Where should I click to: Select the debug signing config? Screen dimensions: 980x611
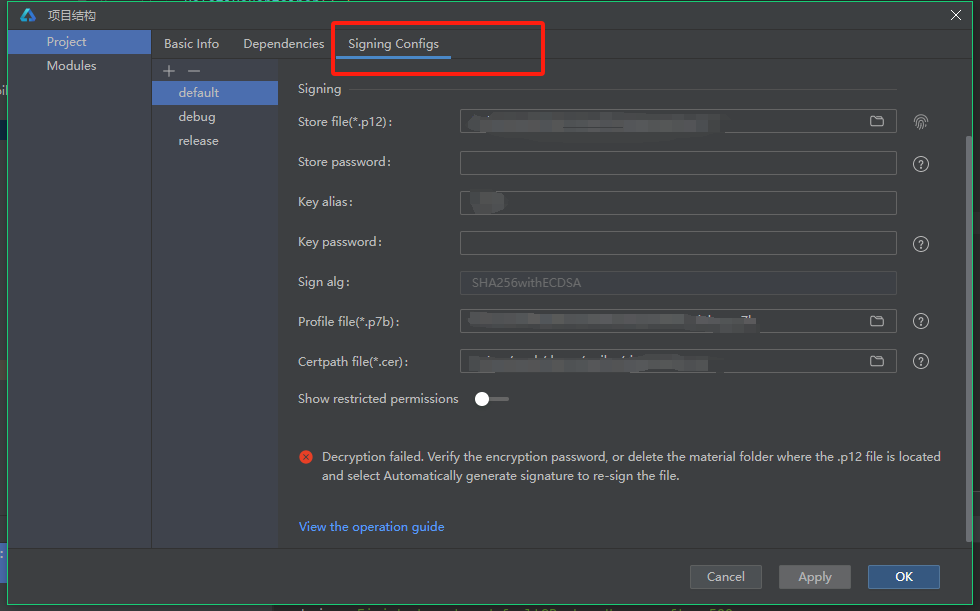click(215, 117)
